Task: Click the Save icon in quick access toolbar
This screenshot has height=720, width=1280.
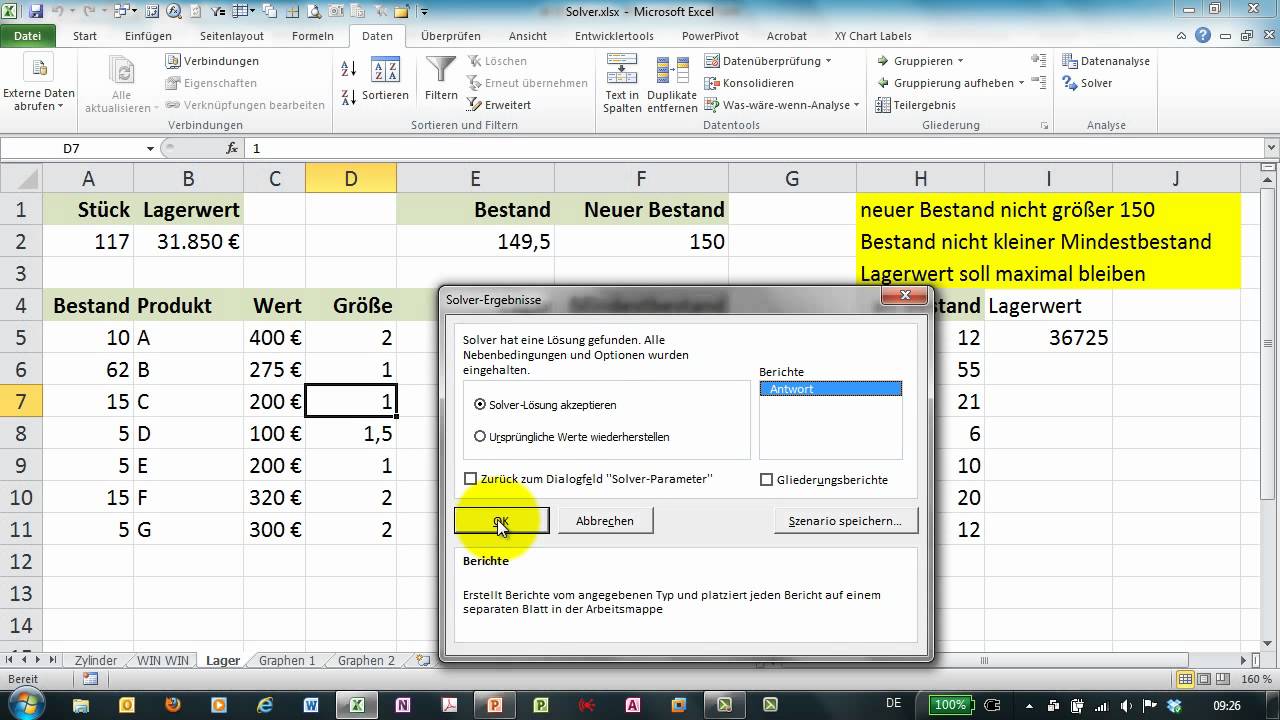Action: pyautogui.click(x=37, y=12)
